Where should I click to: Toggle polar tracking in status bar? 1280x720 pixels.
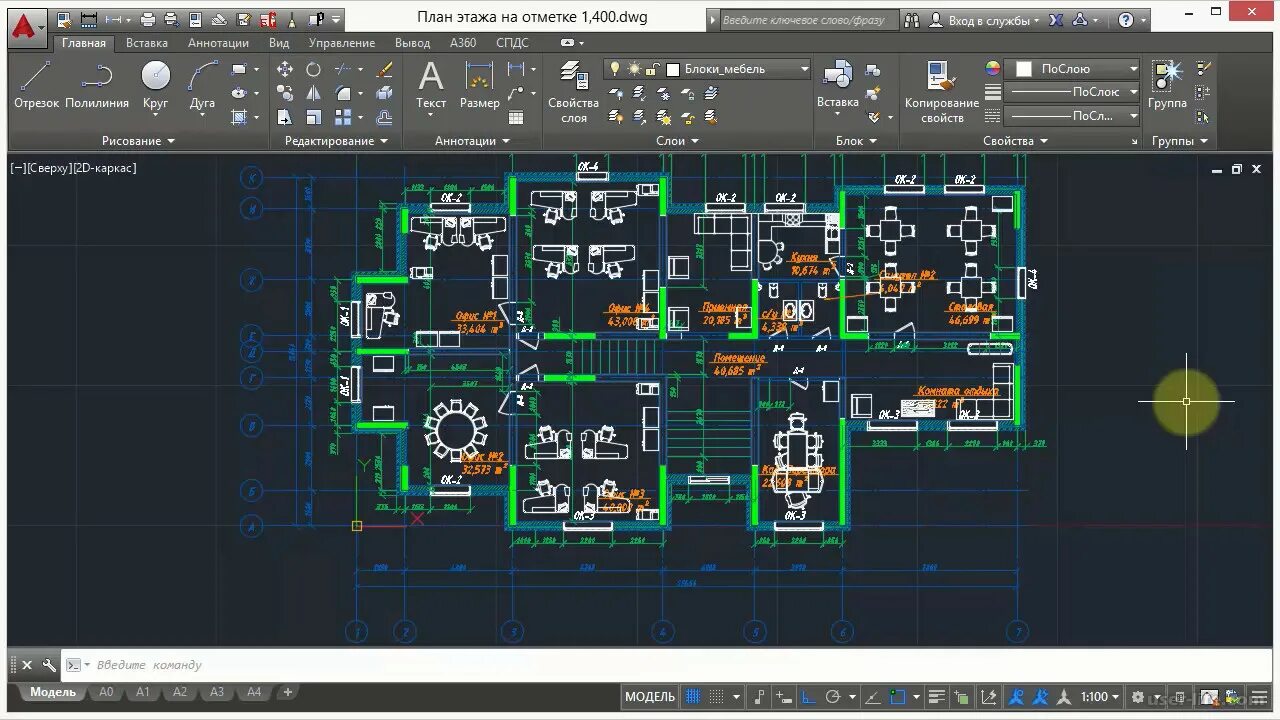tap(832, 697)
